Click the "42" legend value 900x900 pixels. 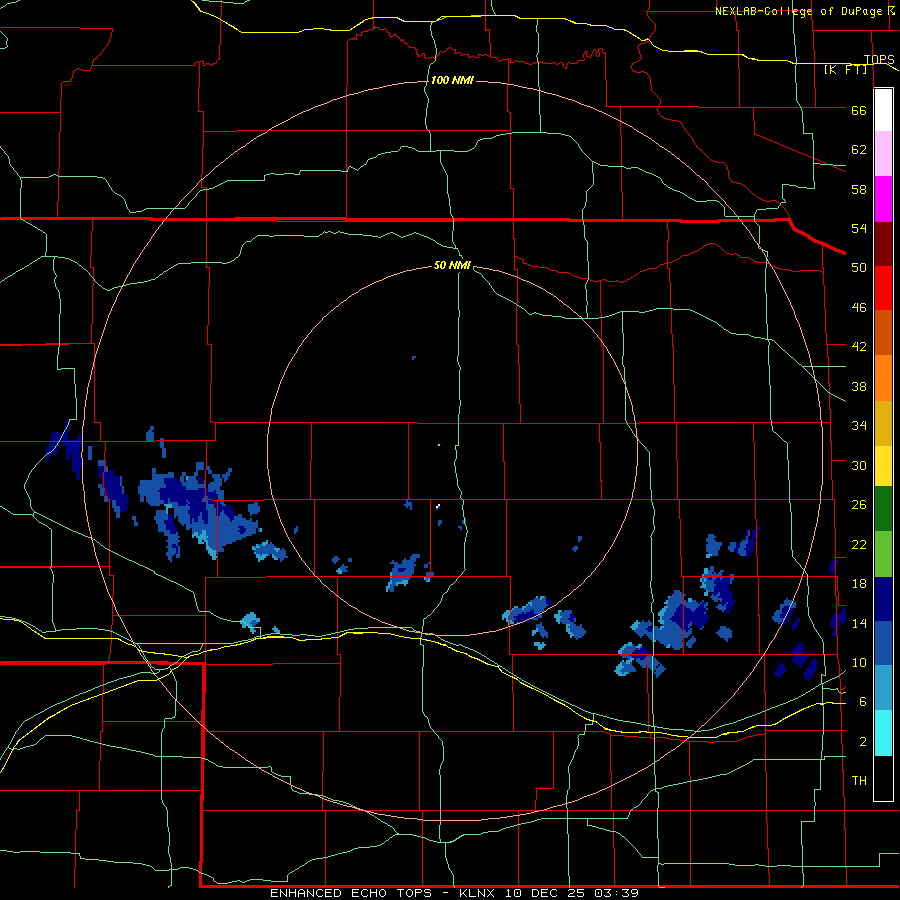859,347
